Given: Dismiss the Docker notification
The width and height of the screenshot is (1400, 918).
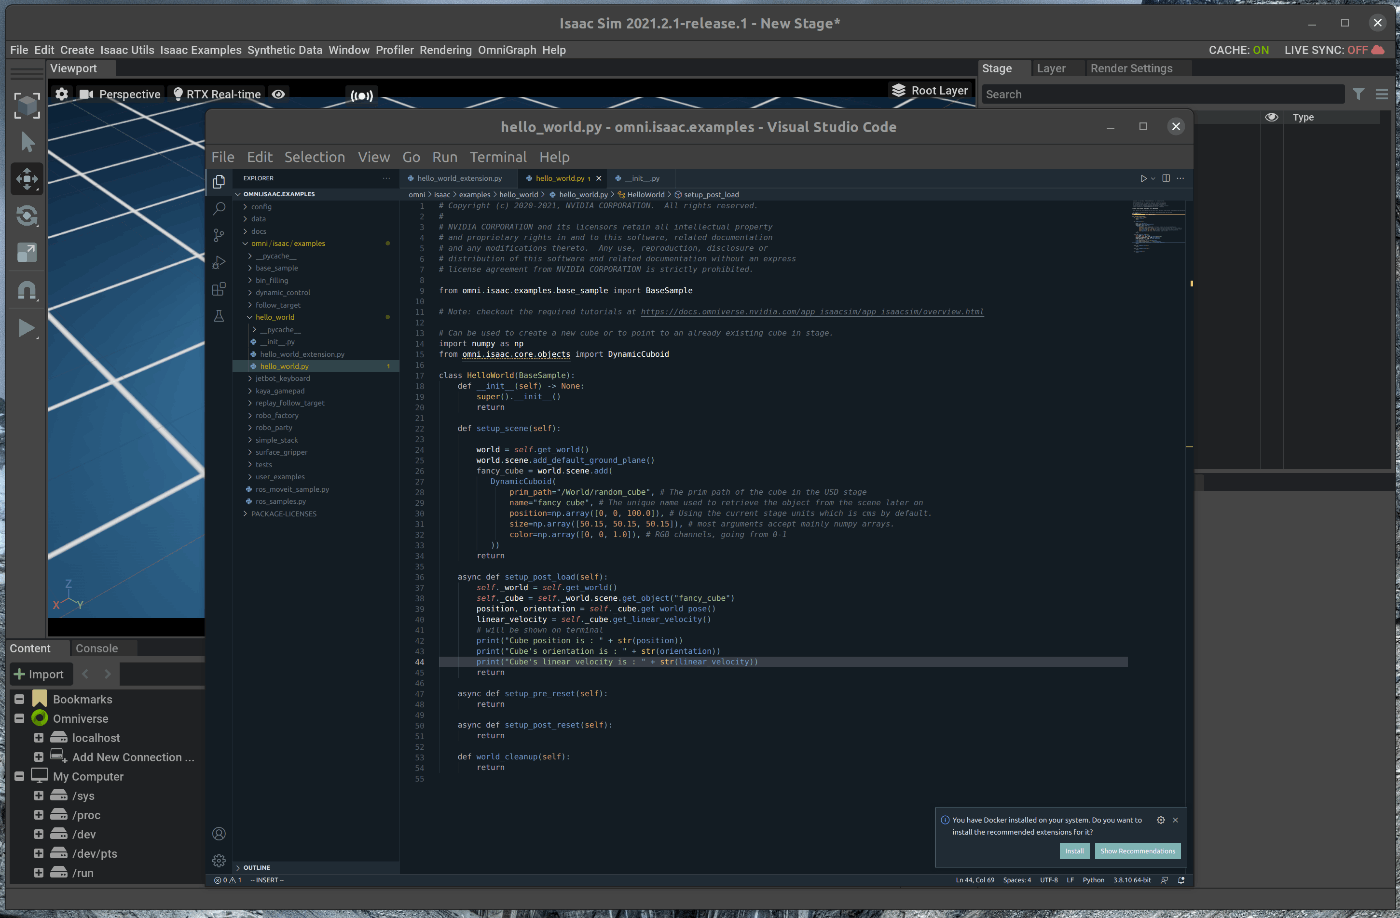Looking at the screenshot, I should [x=1175, y=820].
